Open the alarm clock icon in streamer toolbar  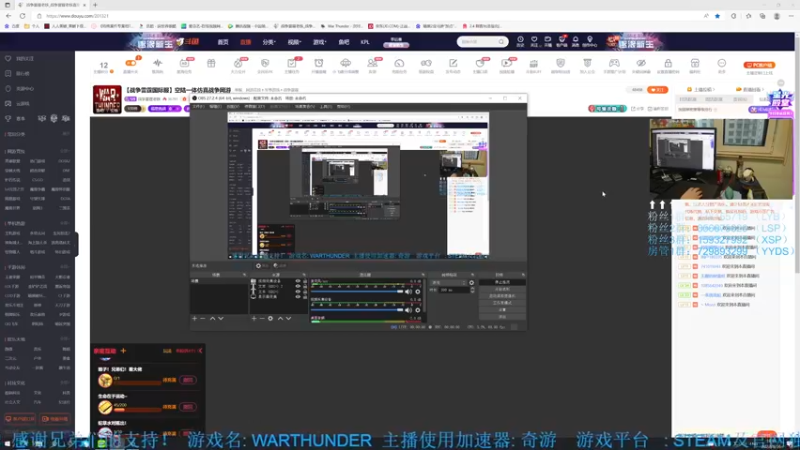318,63
